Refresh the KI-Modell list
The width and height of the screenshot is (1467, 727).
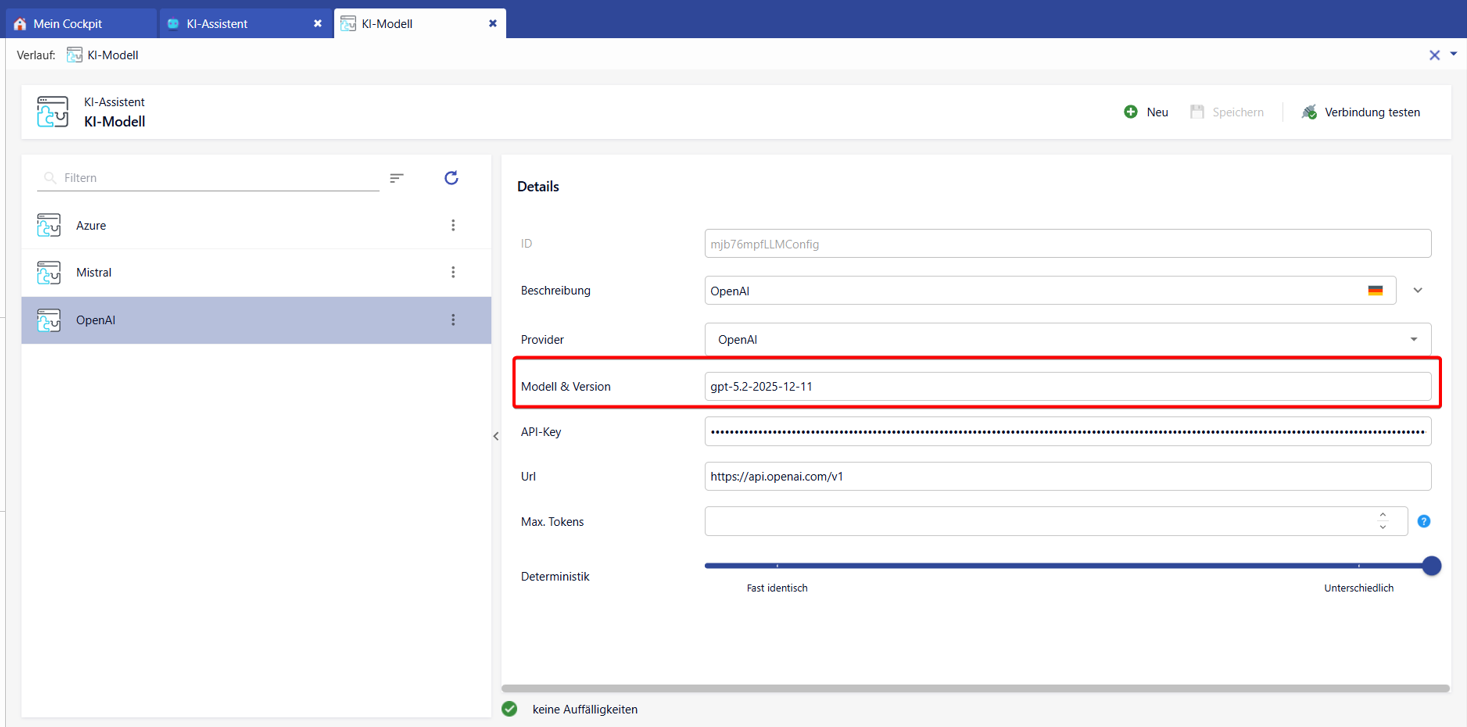tap(451, 178)
